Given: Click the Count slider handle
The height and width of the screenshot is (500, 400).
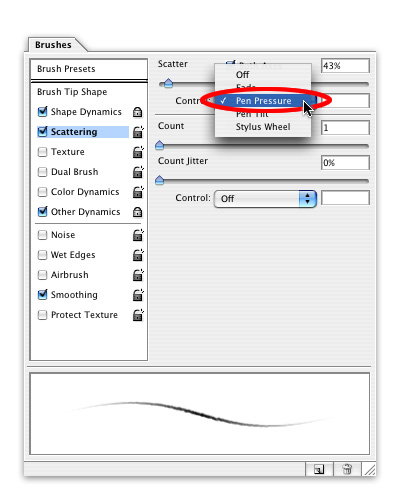Looking at the screenshot, I should [160, 145].
